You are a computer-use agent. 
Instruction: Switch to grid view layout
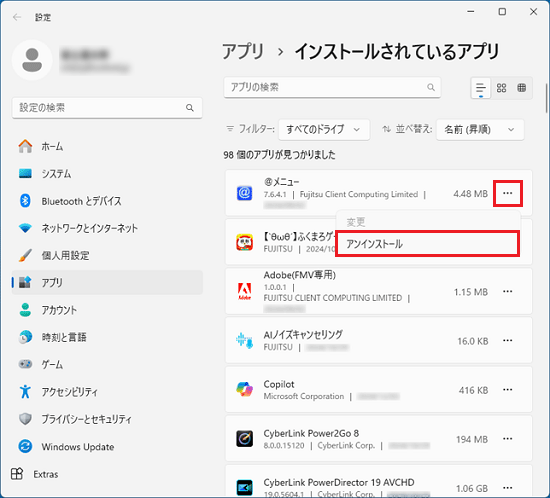[501, 88]
